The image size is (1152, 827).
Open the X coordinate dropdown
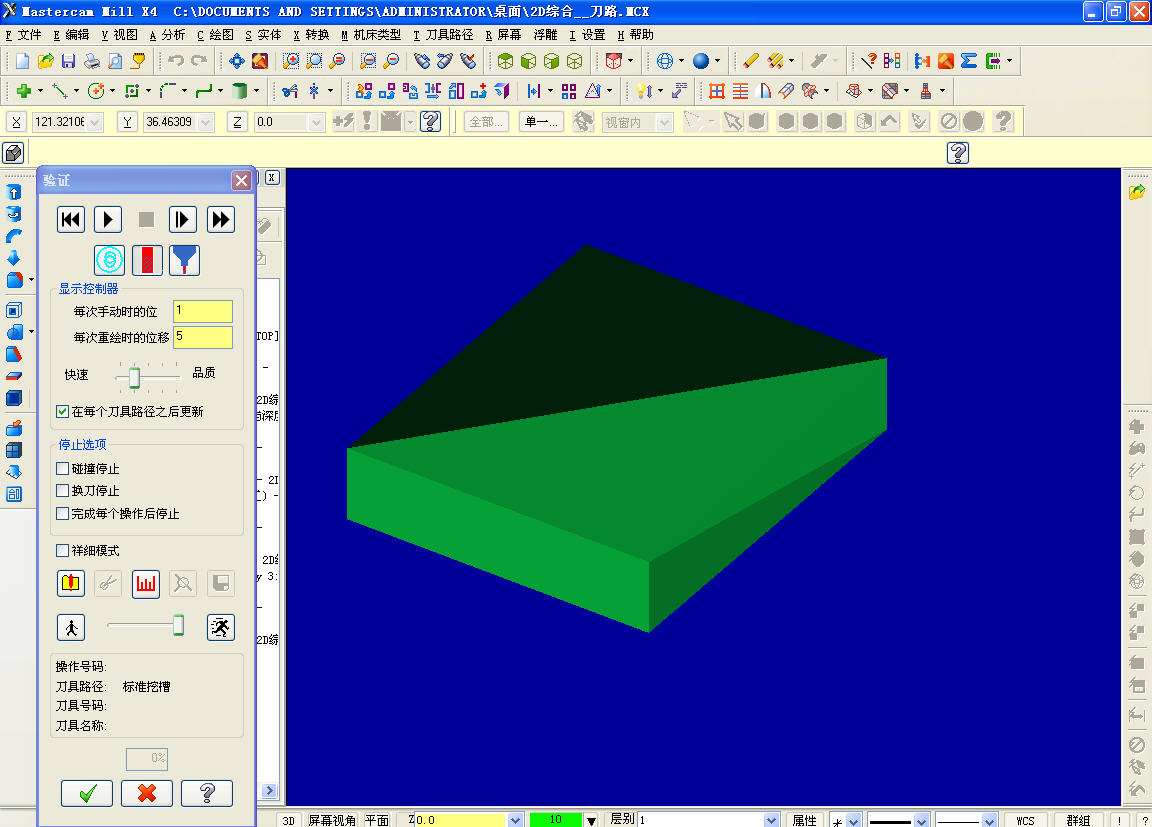pos(95,122)
